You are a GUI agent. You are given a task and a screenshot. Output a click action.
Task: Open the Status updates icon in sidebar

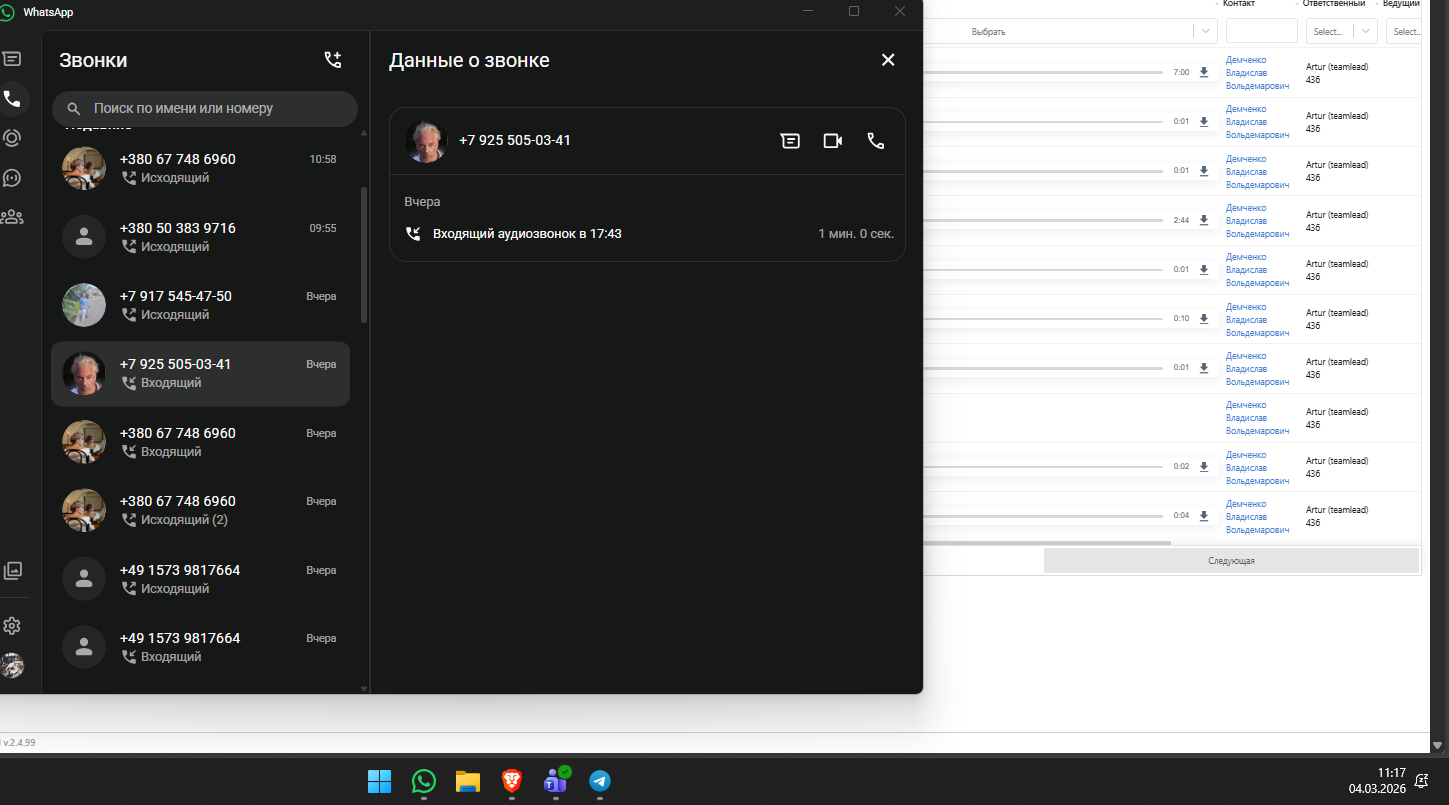click(x=12, y=138)
